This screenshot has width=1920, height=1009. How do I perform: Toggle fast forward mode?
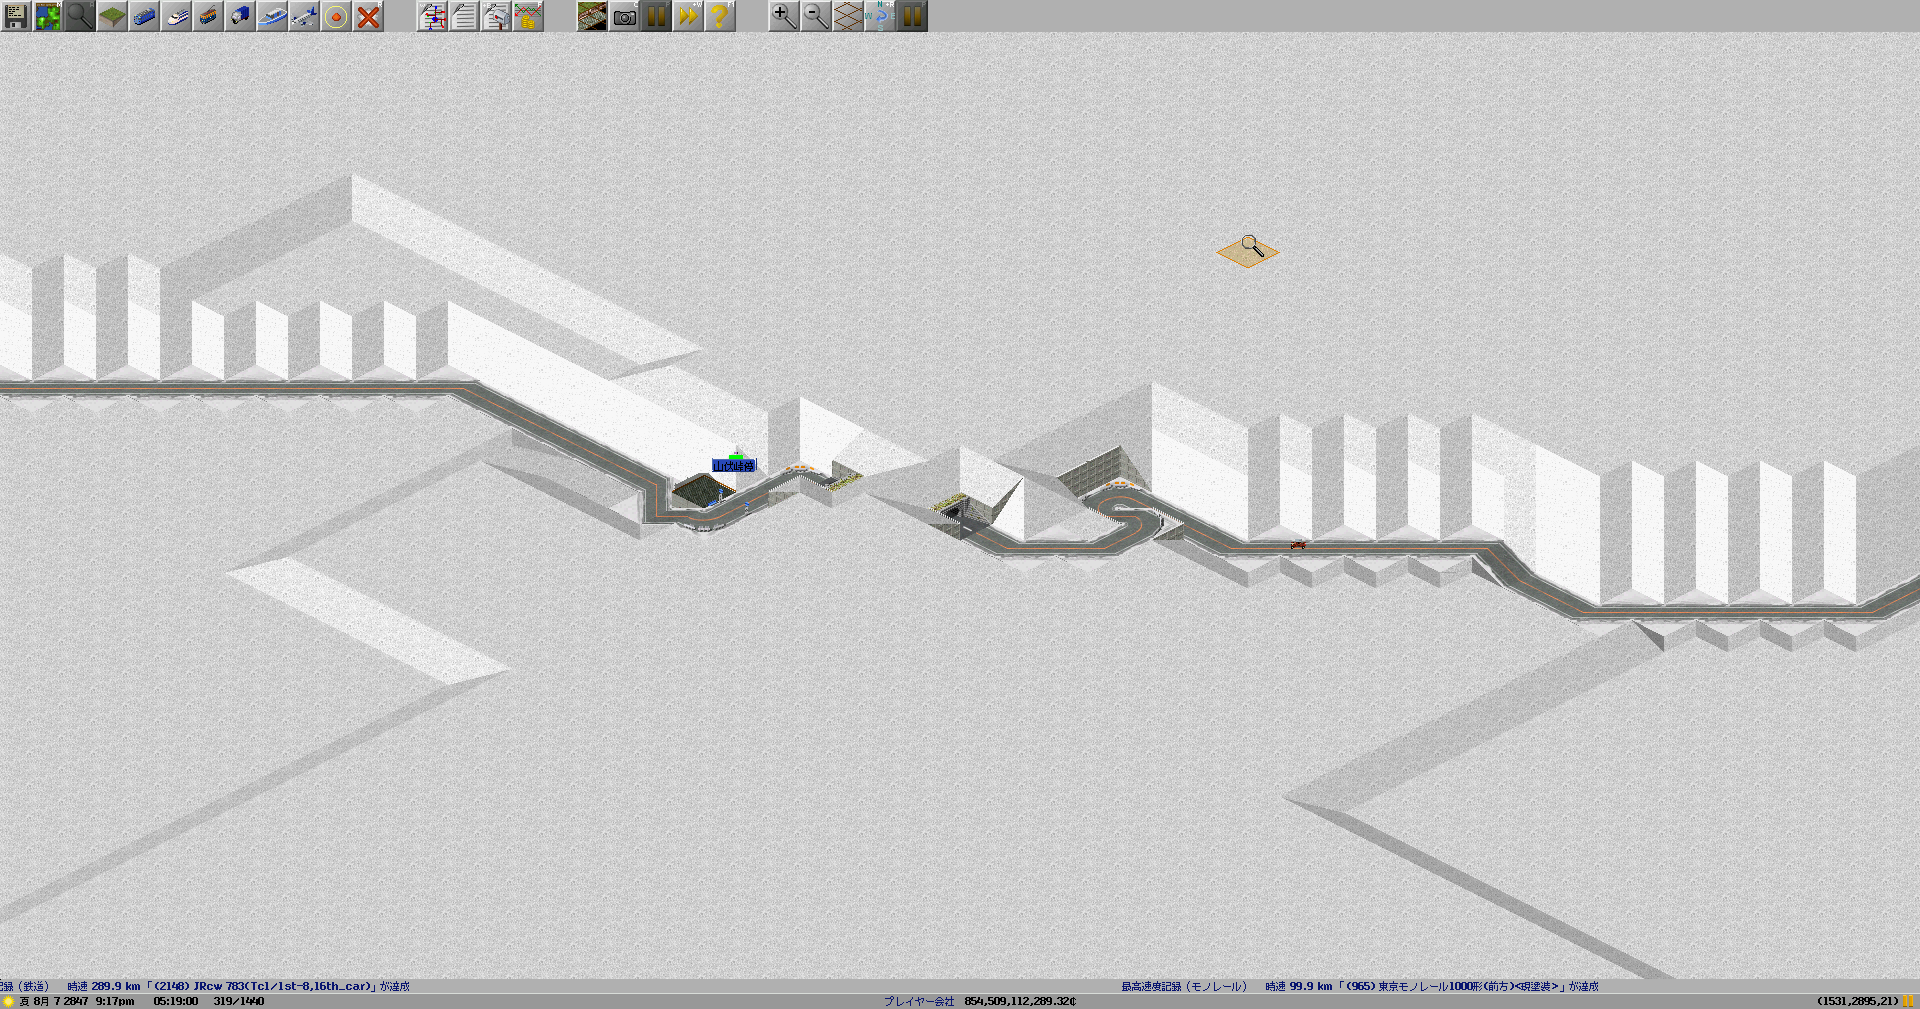(x=688, y=16)
